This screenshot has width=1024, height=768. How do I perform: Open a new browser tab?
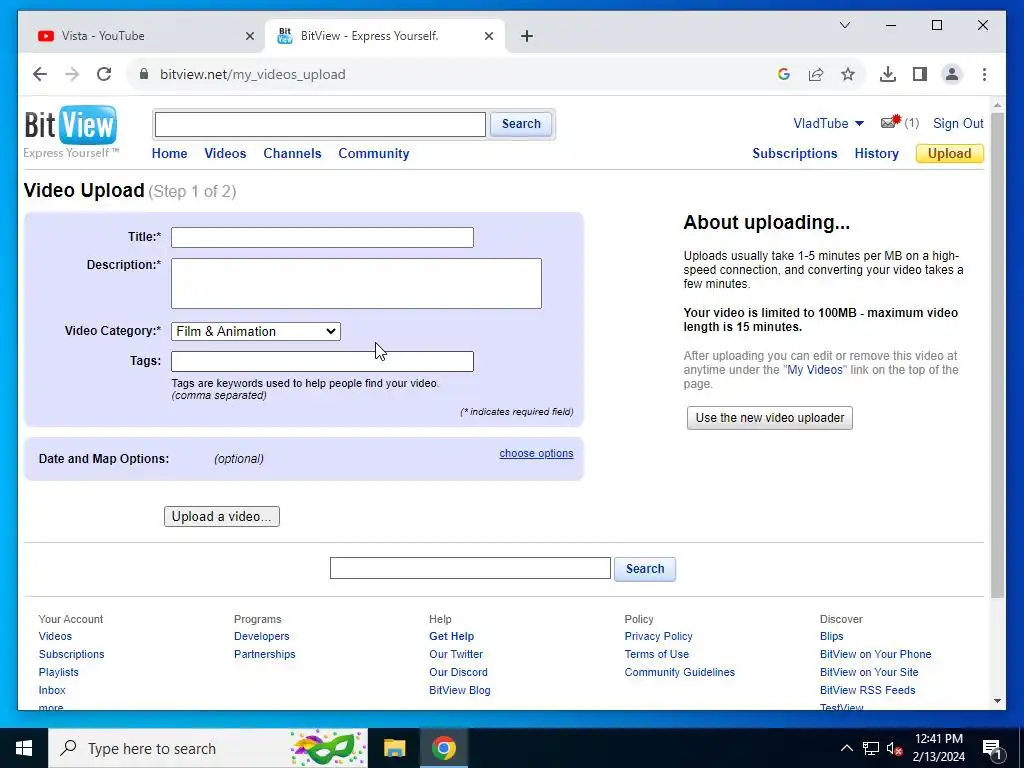527,36
